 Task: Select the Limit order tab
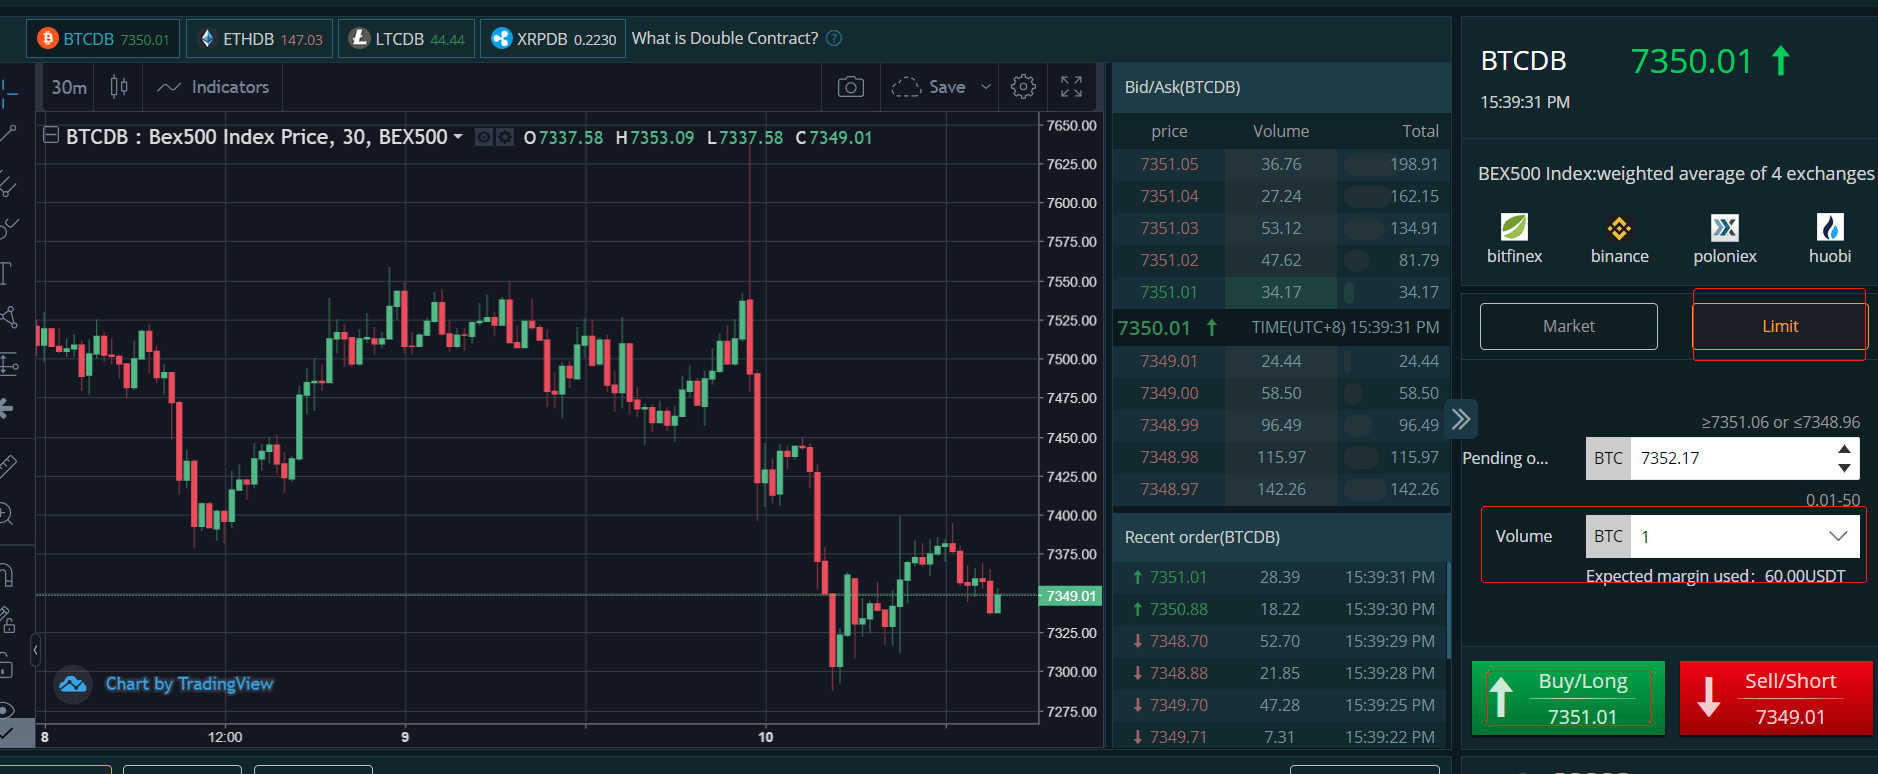(1779, 326)
